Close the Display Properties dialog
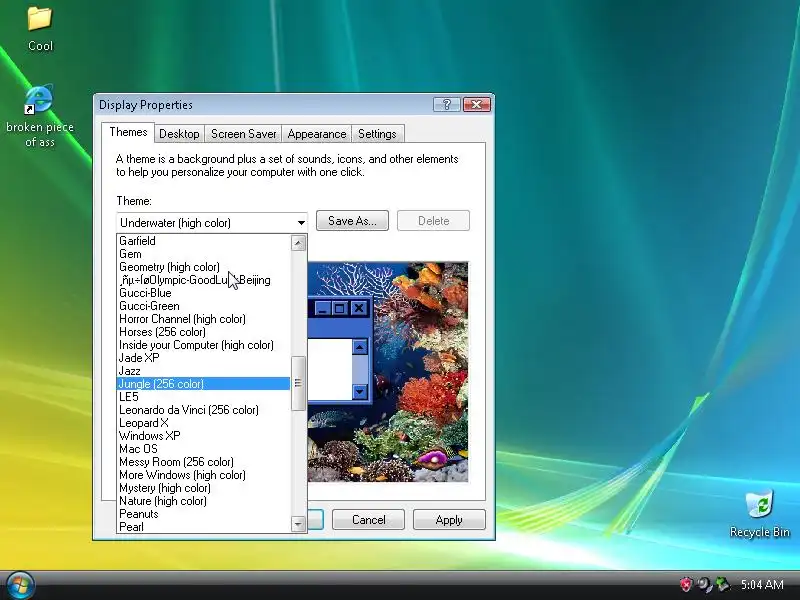 [x=477, y=105]
